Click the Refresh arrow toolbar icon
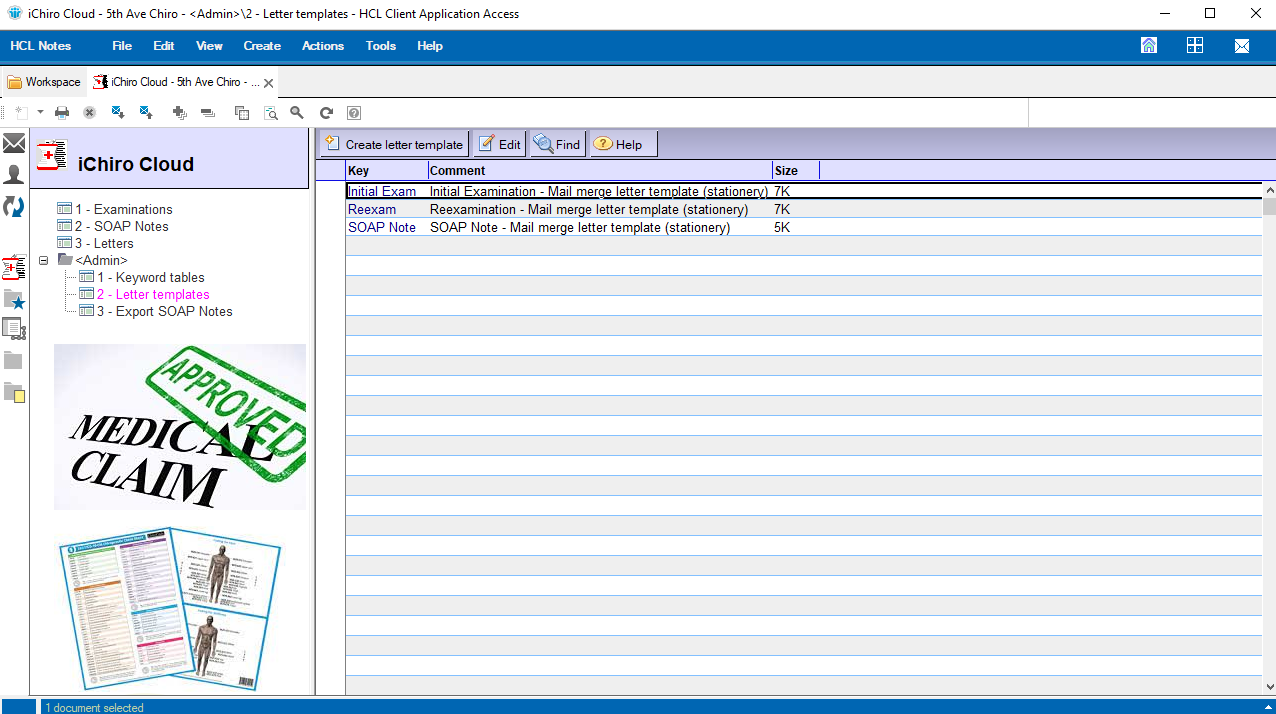 (x=326, y=113)
